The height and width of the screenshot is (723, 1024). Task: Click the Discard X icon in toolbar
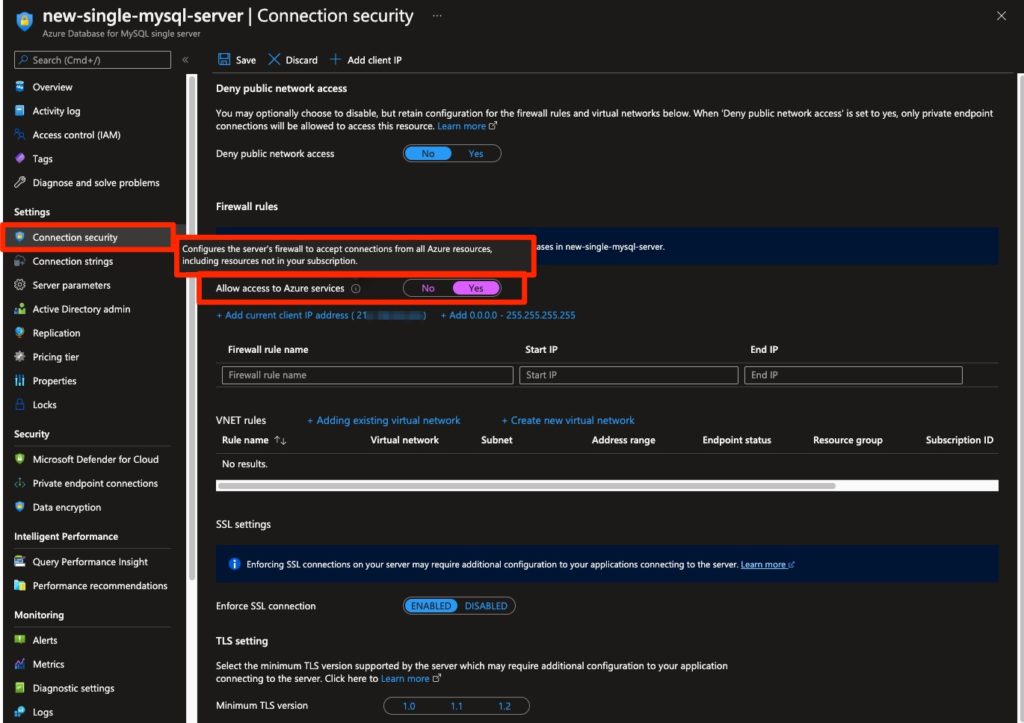274,59
